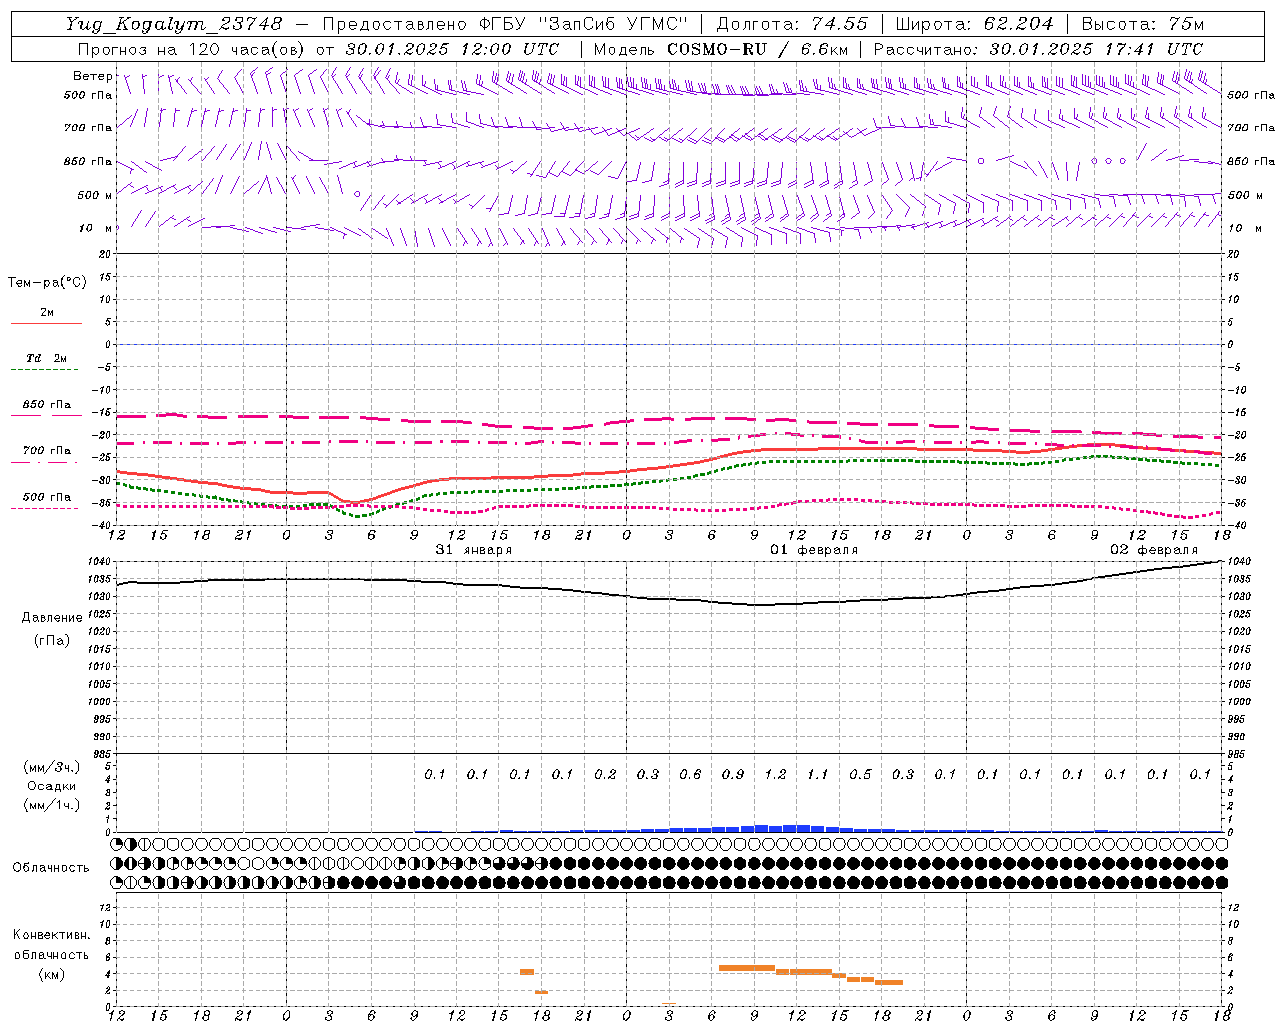Click the 1.2 precipitation value
Viewport: 1280px width, 1024px height.
tap(775, 775)
